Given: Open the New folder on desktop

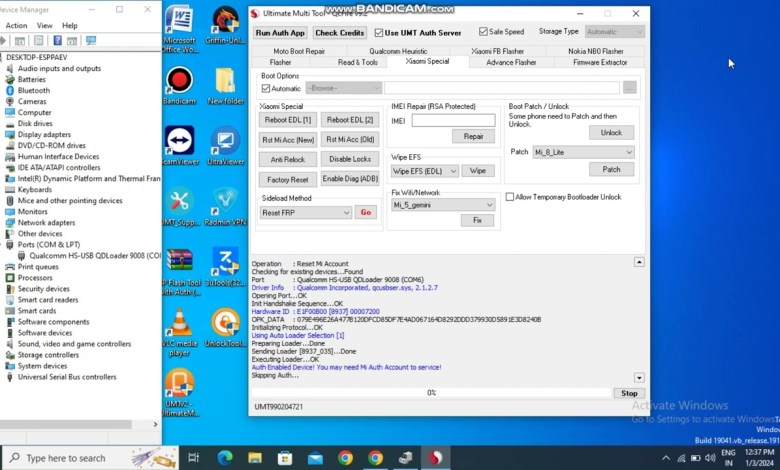Looking at the screenshot, I should tap(225, 84).
